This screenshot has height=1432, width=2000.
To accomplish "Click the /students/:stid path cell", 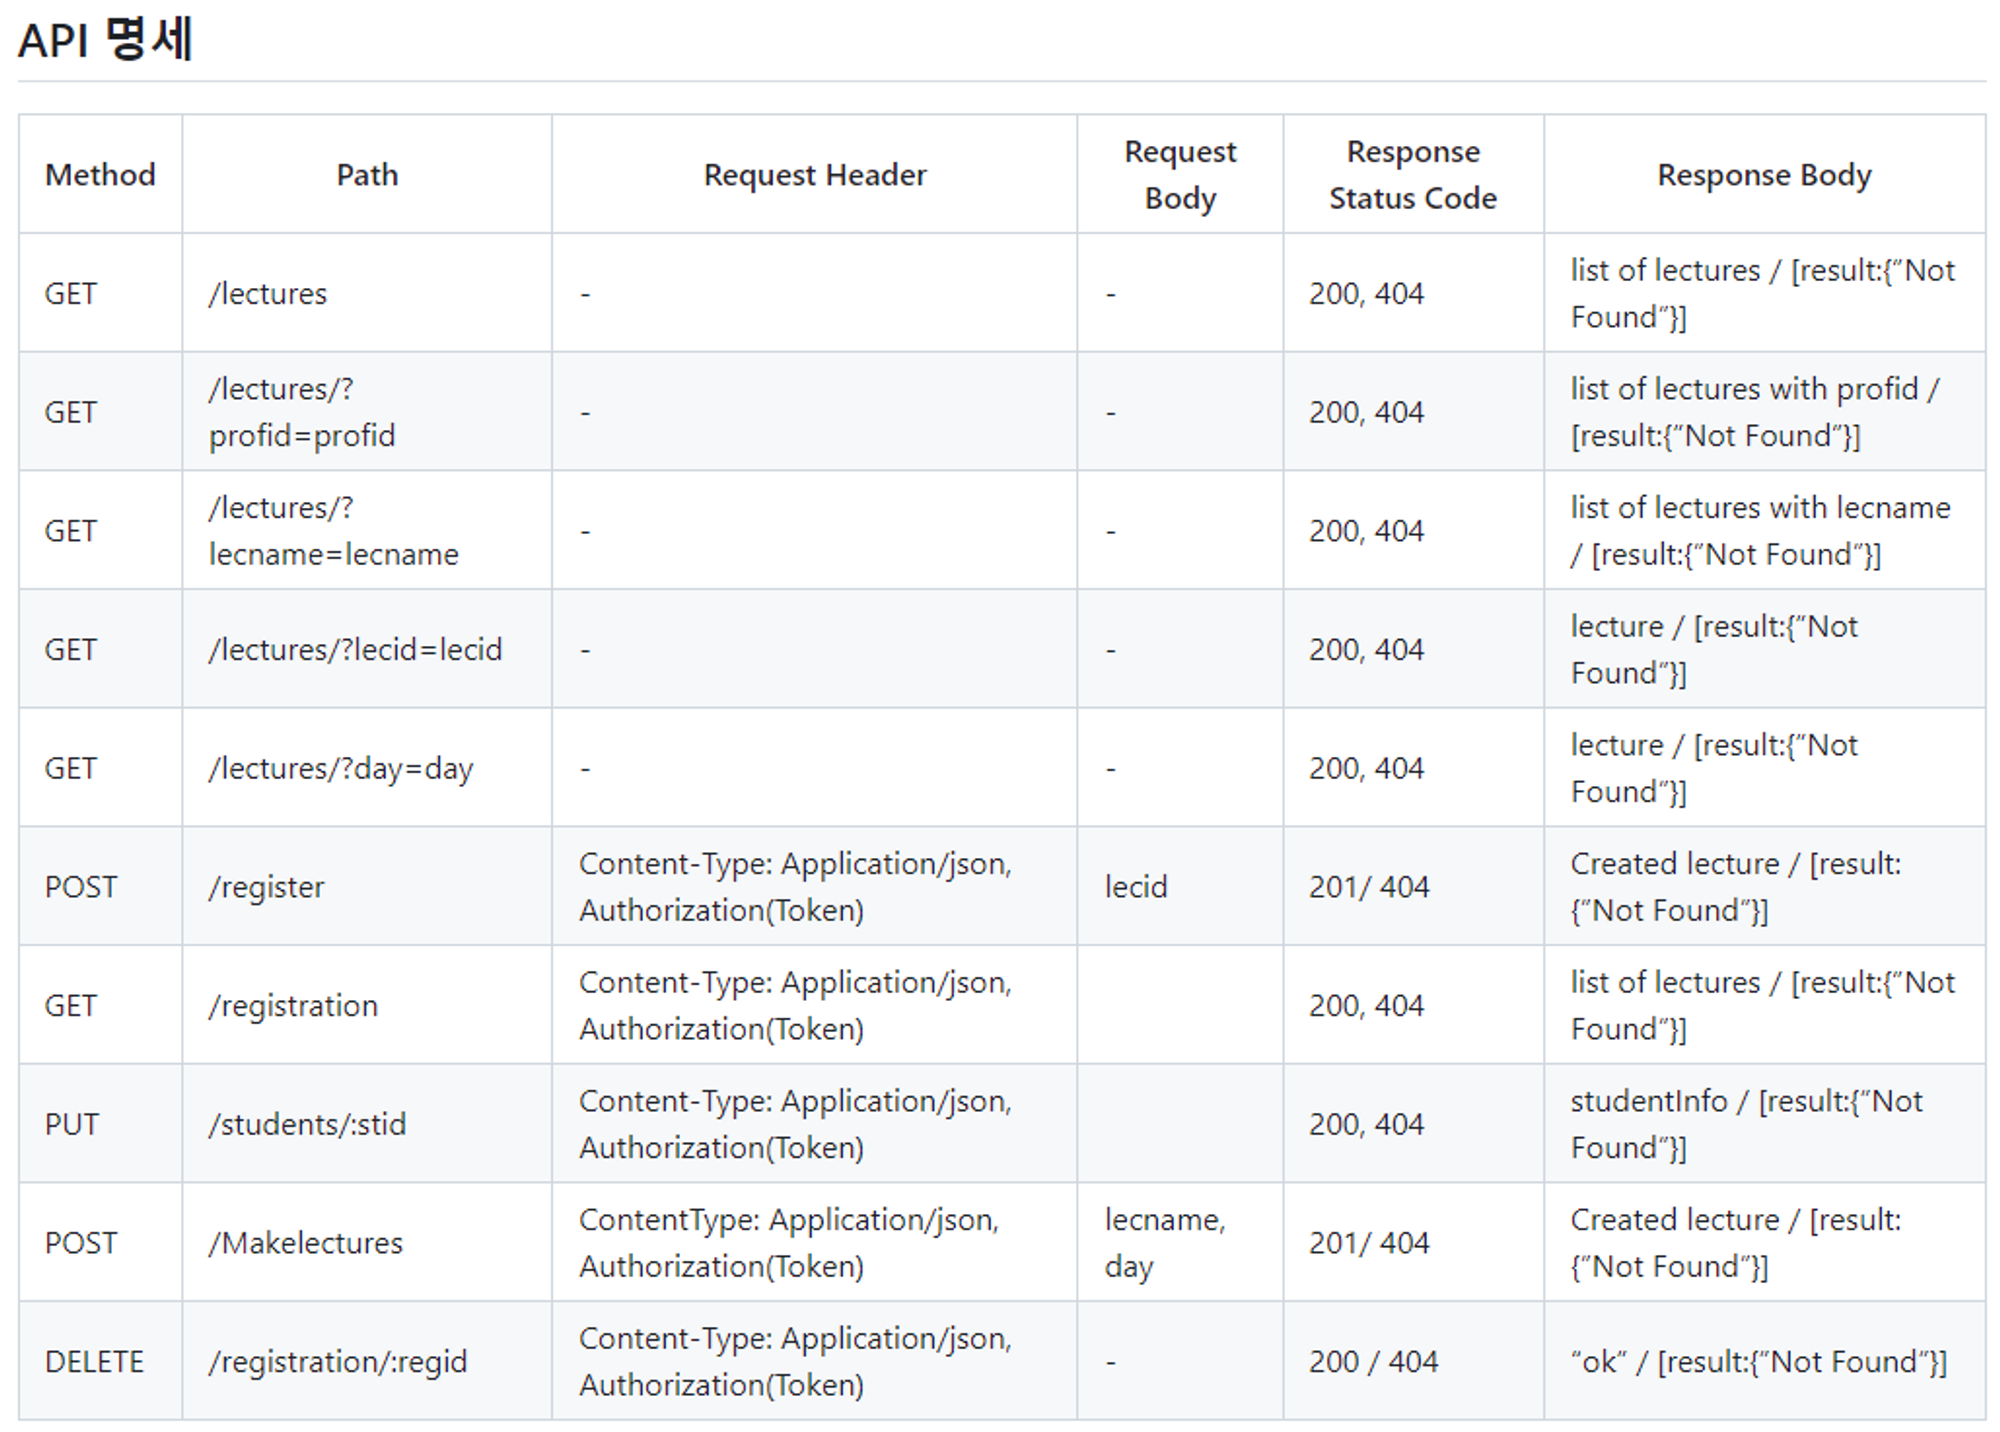I will pos(307,1125).
